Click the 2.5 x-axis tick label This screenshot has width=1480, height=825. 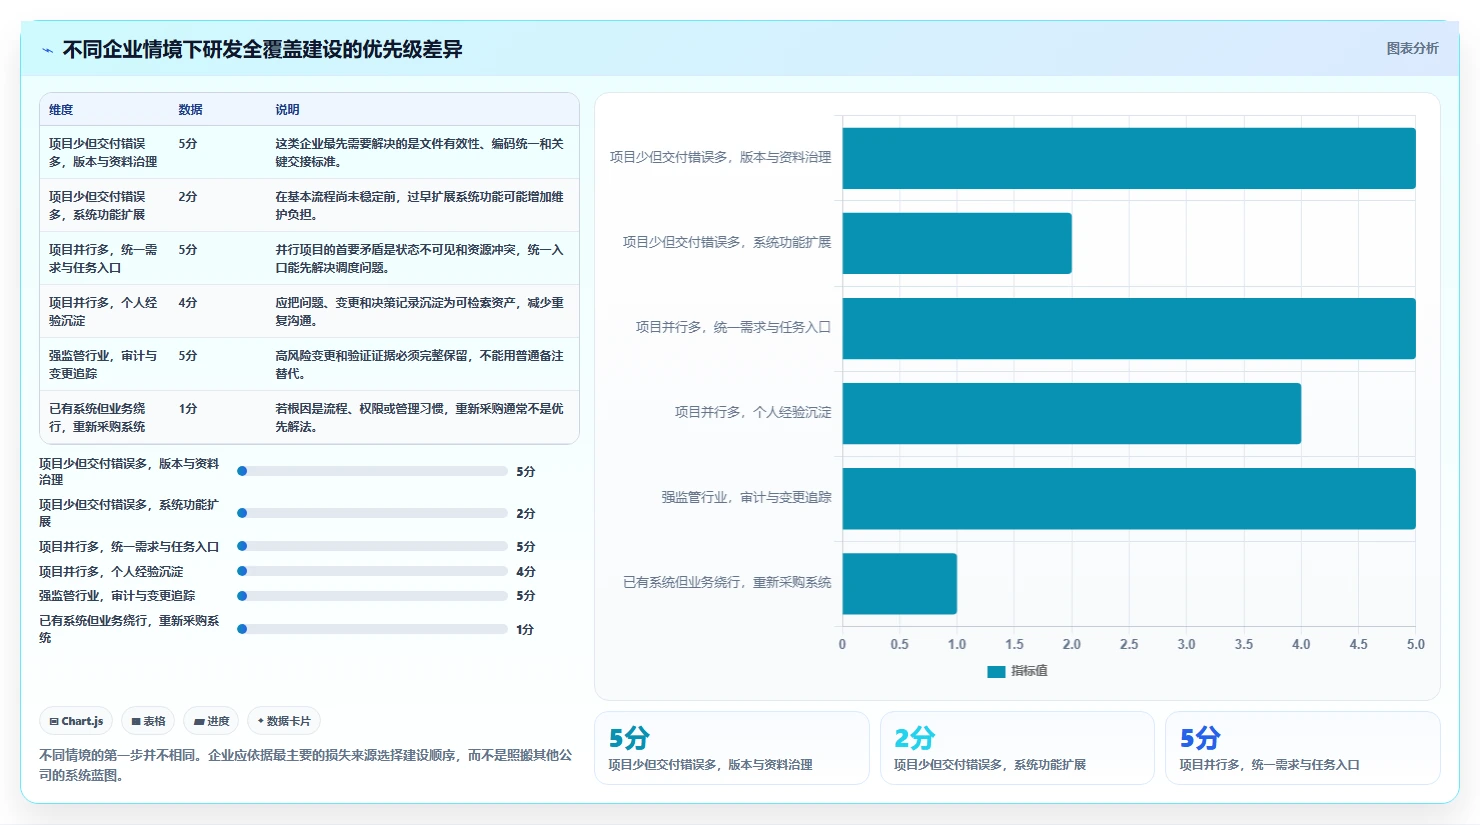click(x=1129, y=644)
